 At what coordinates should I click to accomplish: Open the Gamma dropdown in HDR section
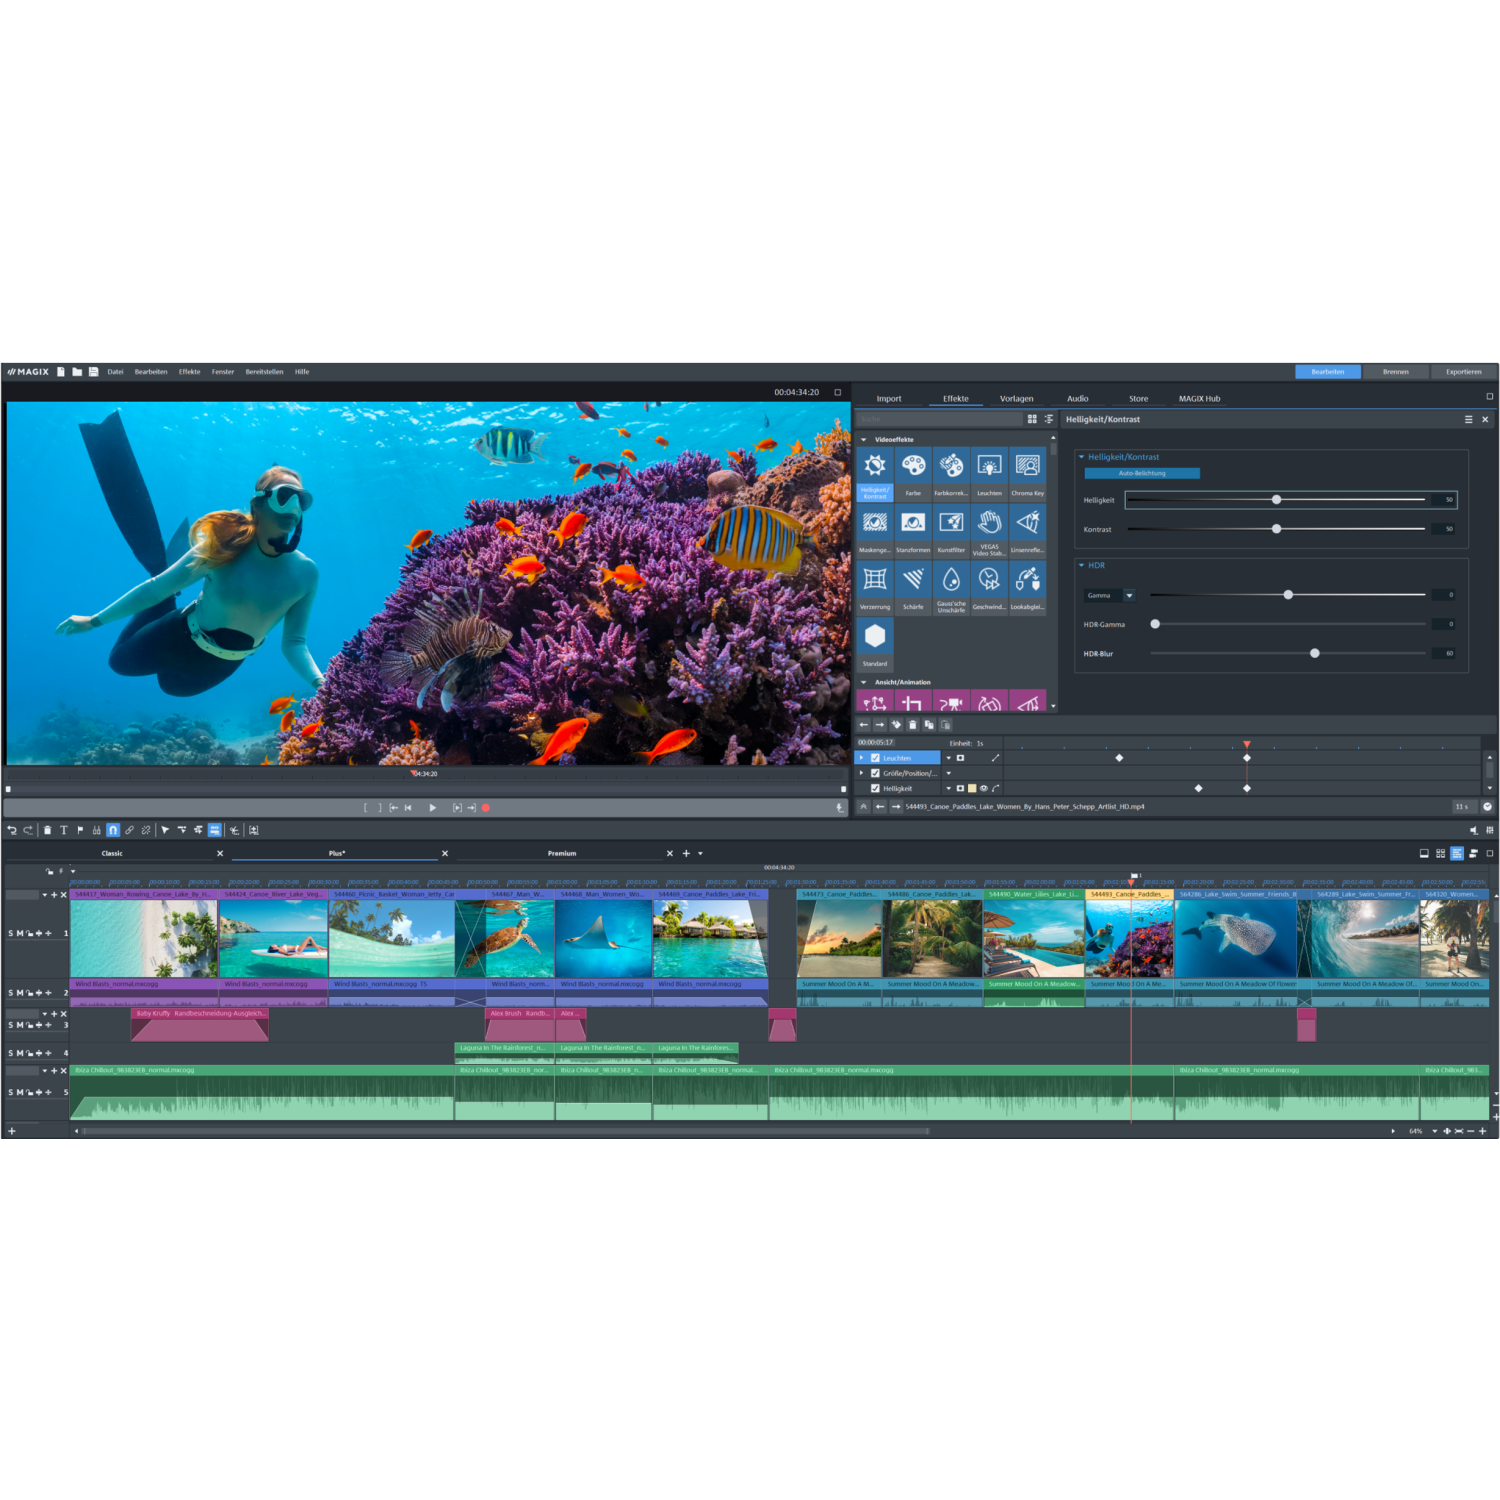click(1130, 595)
